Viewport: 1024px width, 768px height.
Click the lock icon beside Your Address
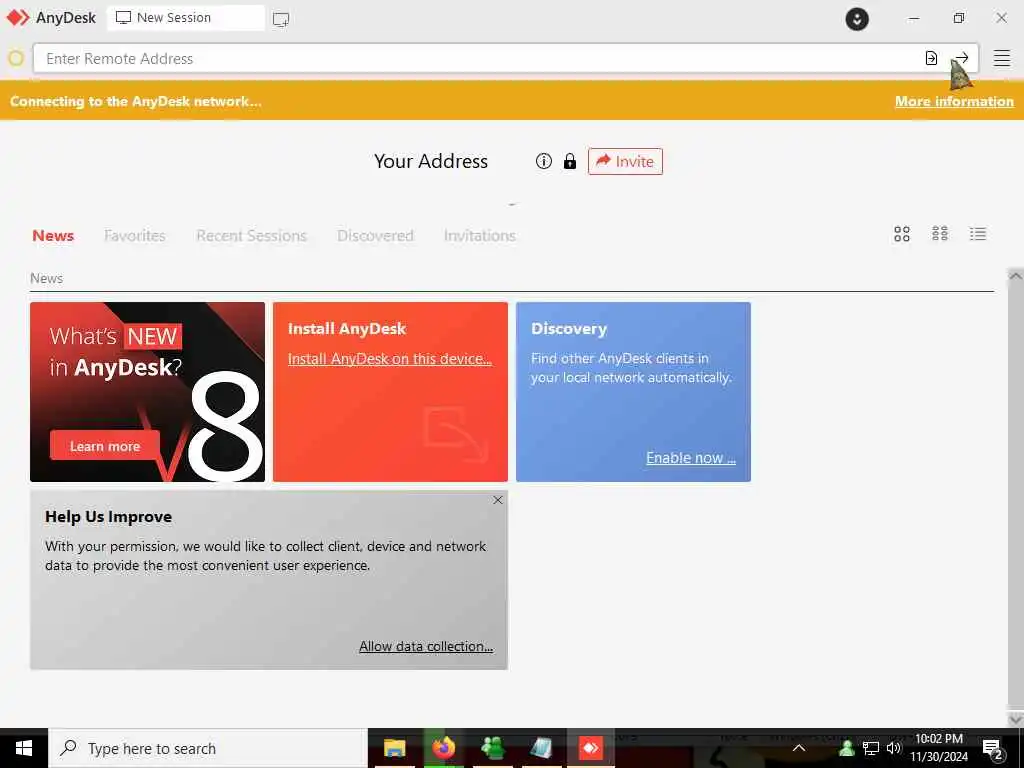(x=570, y=161)
